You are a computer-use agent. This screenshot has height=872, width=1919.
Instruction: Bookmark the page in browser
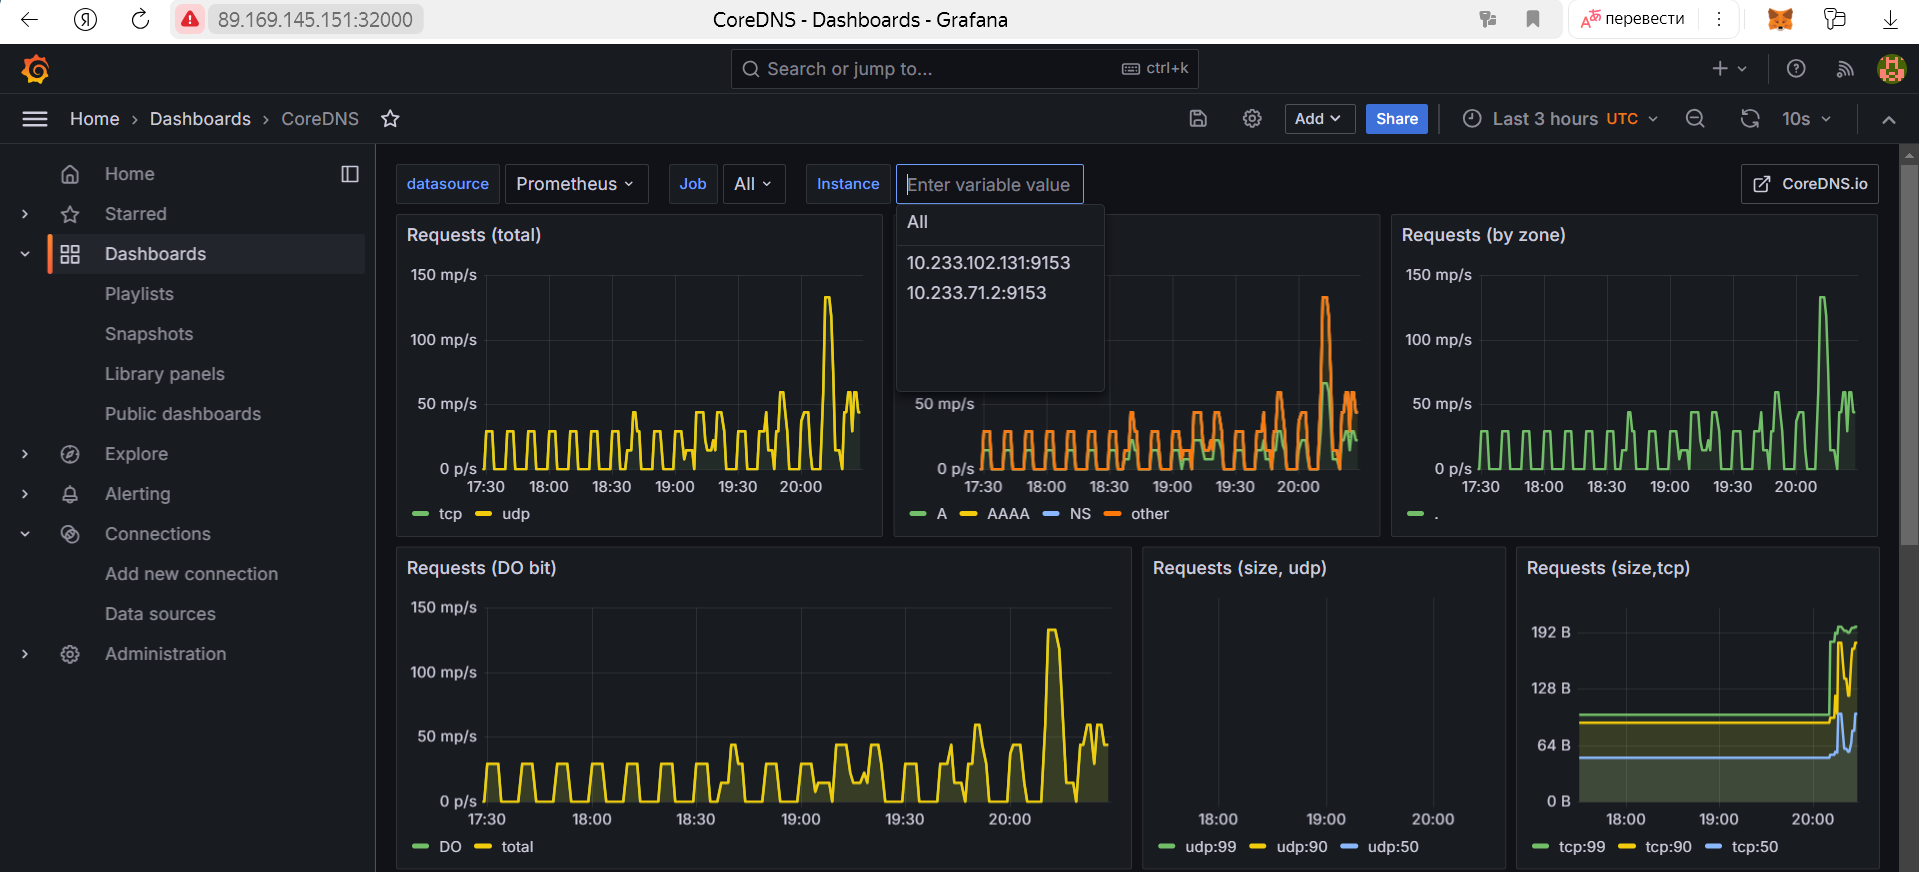tap(1533, 19)
